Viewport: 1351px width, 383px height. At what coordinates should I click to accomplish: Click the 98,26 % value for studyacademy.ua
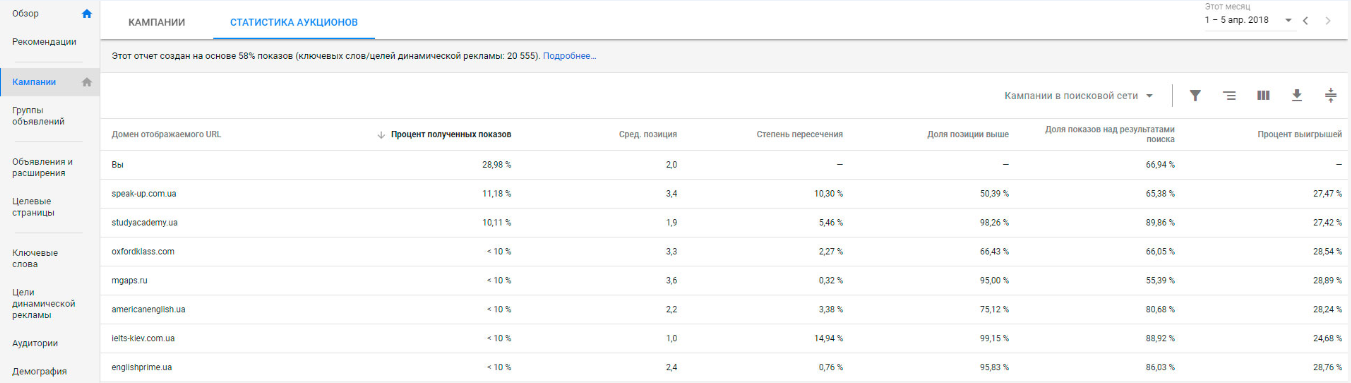point(994,222)
